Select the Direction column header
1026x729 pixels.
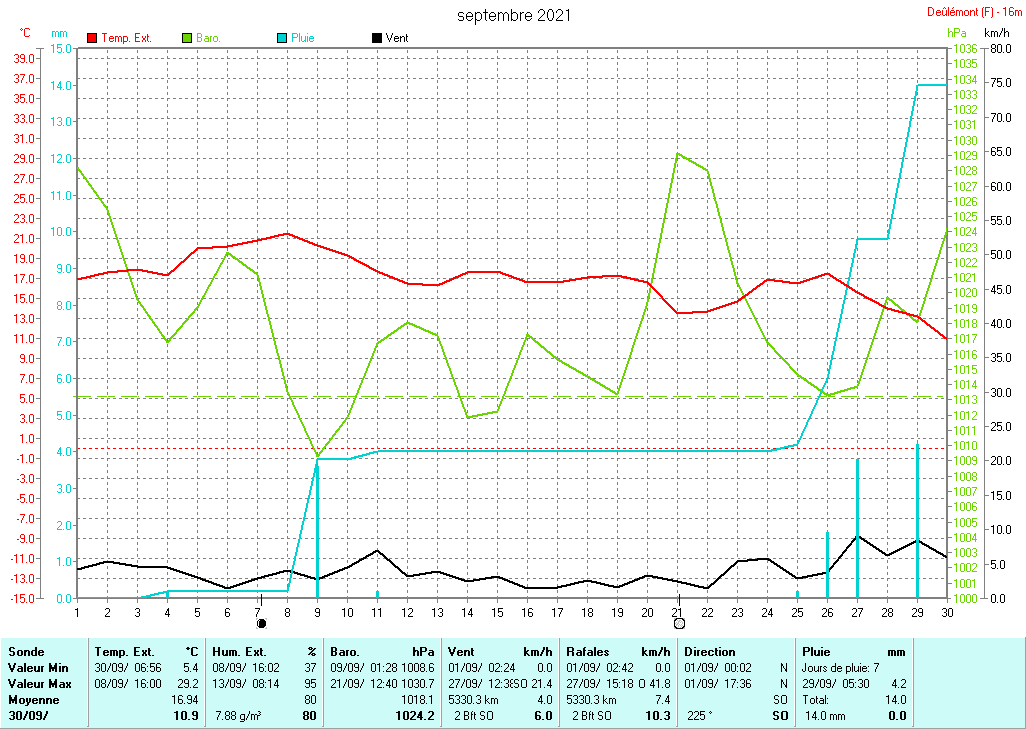point(709,652)
